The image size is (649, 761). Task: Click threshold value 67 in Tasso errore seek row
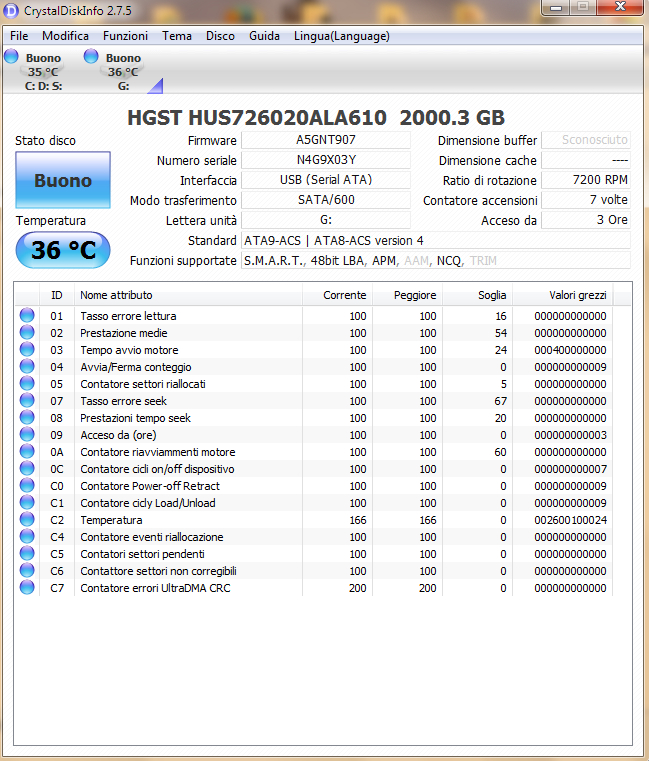[500, 401]
